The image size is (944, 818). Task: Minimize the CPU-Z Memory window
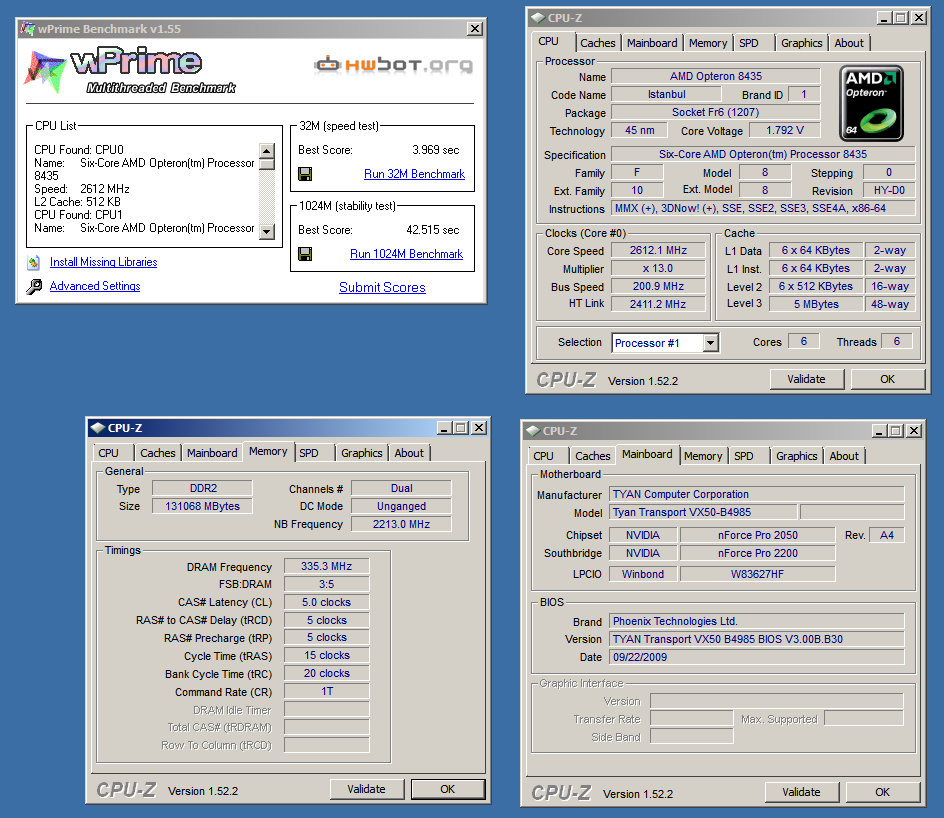click(444, 428)
